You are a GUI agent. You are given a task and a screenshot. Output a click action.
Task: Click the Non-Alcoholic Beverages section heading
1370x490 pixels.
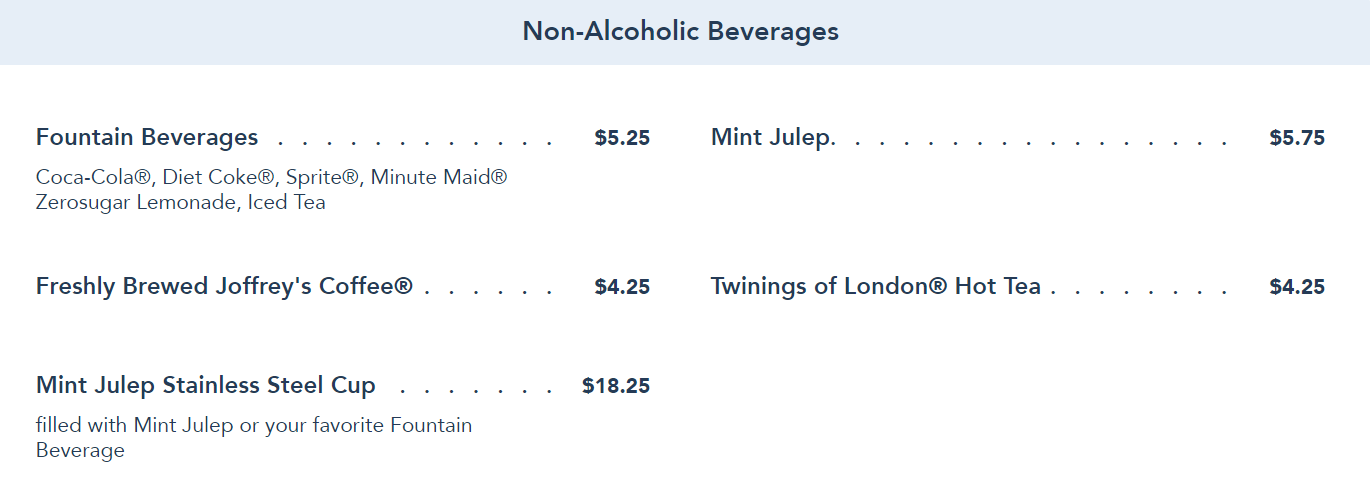(680, 32)
